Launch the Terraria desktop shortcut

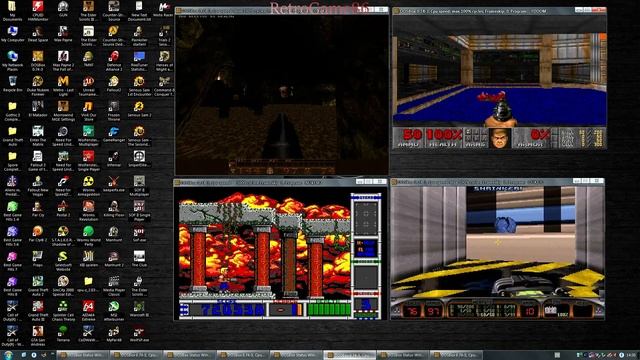click(x=63, y=334)
